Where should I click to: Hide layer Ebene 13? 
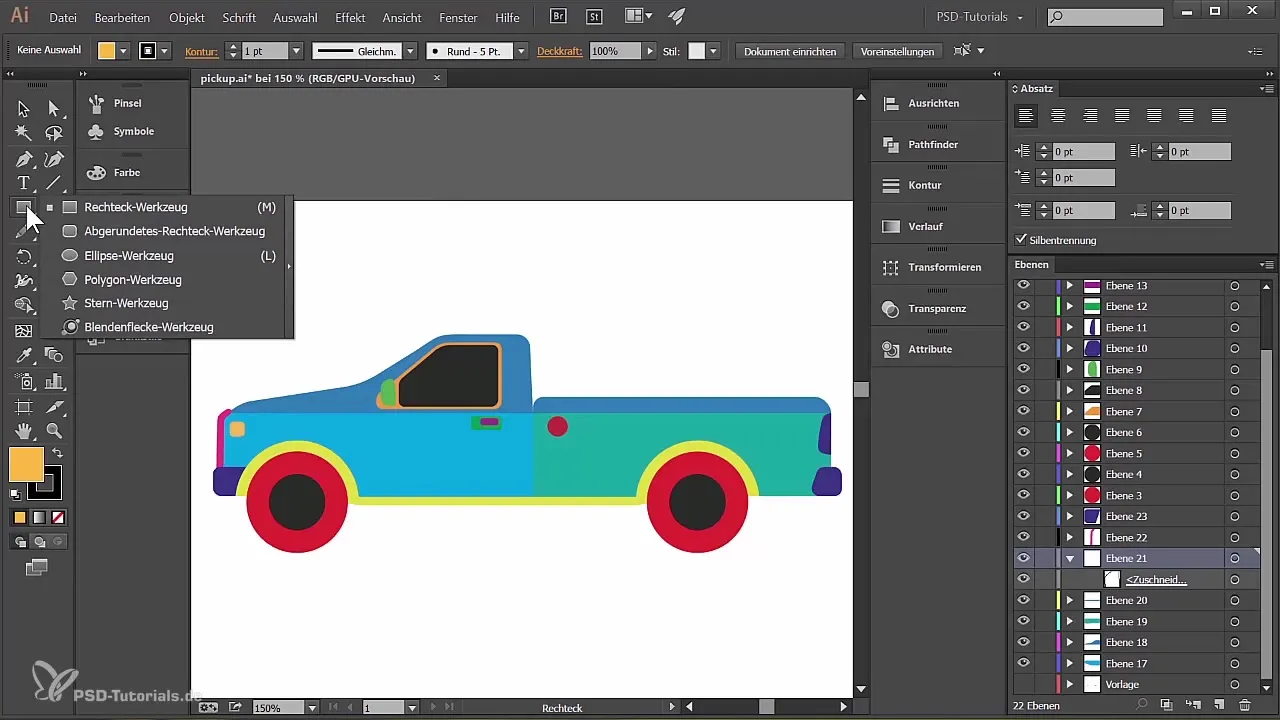click(x=1023, y=285)
